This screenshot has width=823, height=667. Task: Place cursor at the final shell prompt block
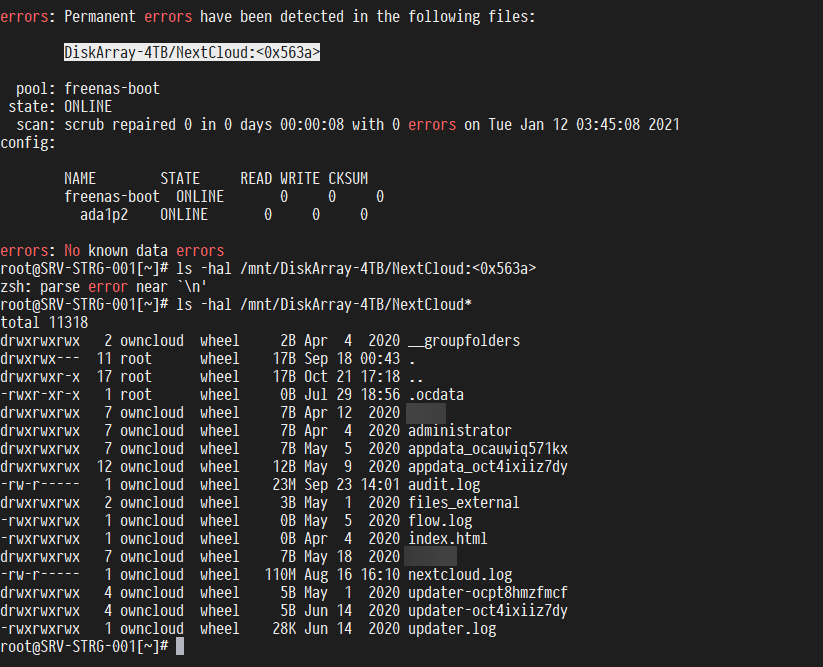coord(180,647)
